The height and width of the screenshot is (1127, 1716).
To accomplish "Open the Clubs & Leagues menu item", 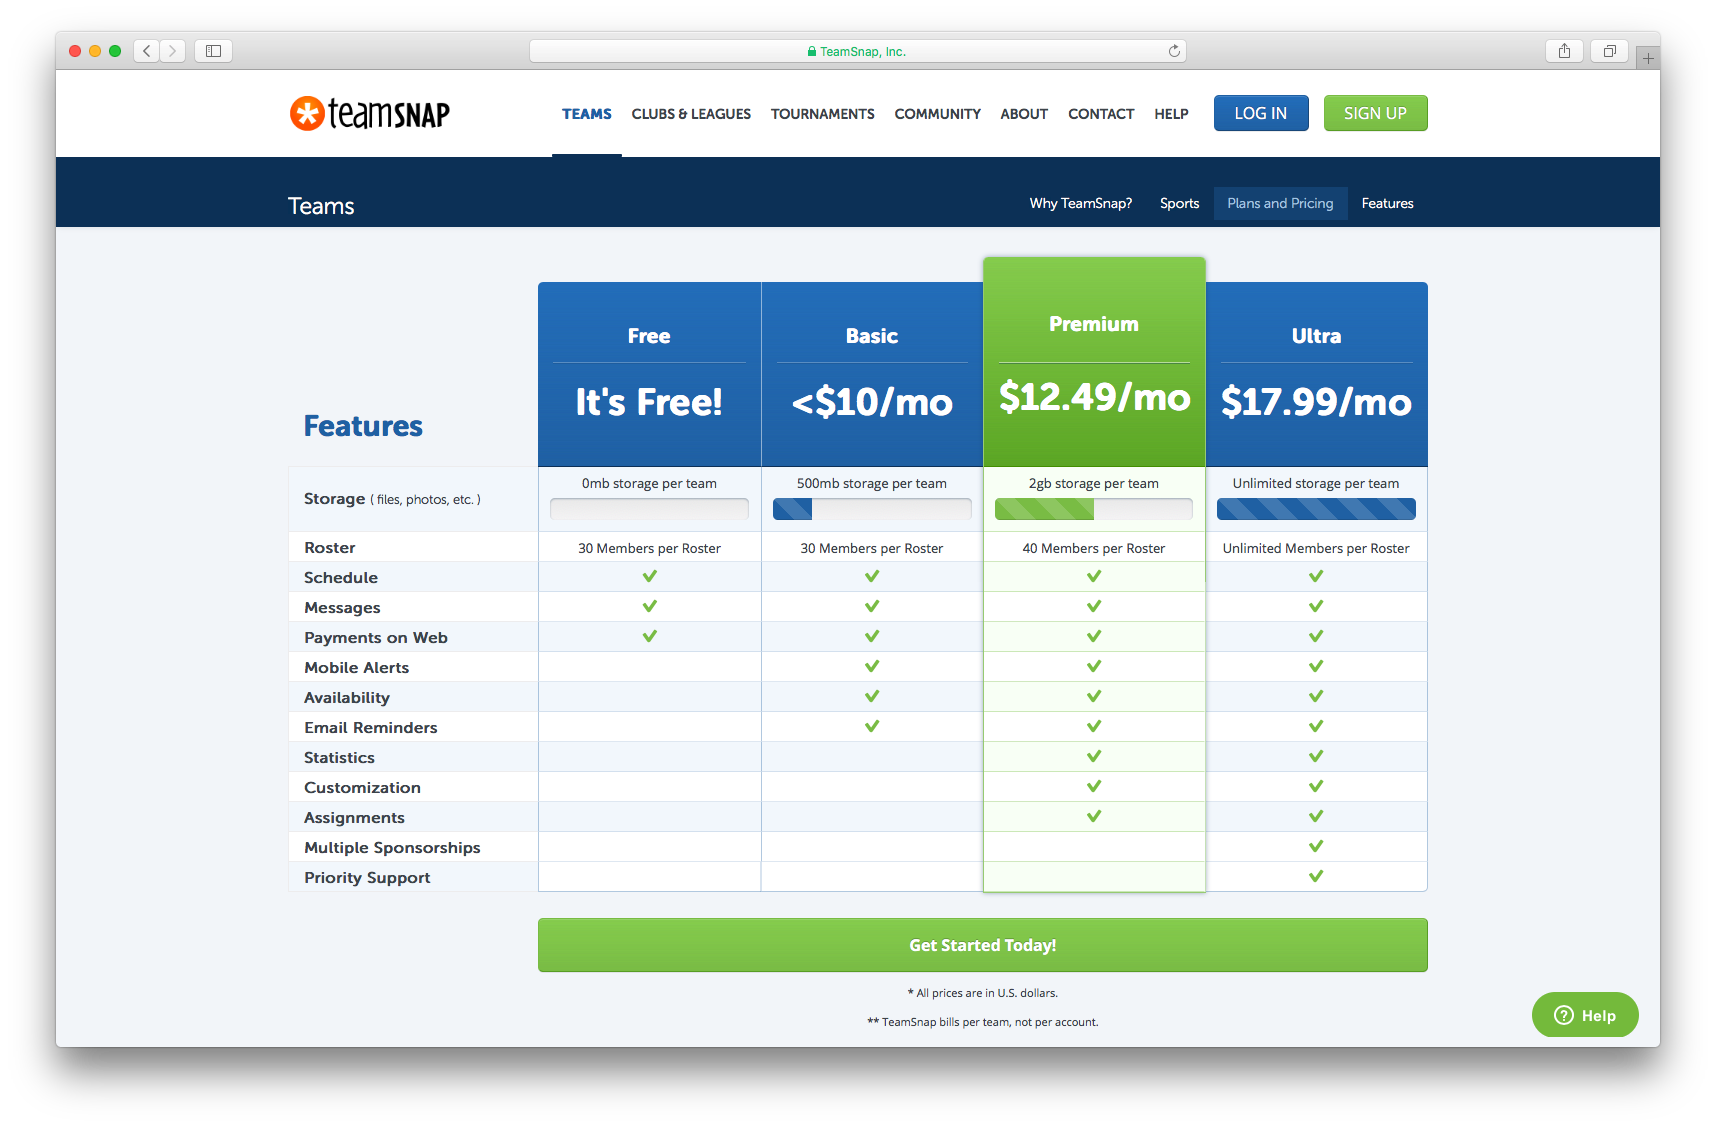I will (x=691, y=114).
